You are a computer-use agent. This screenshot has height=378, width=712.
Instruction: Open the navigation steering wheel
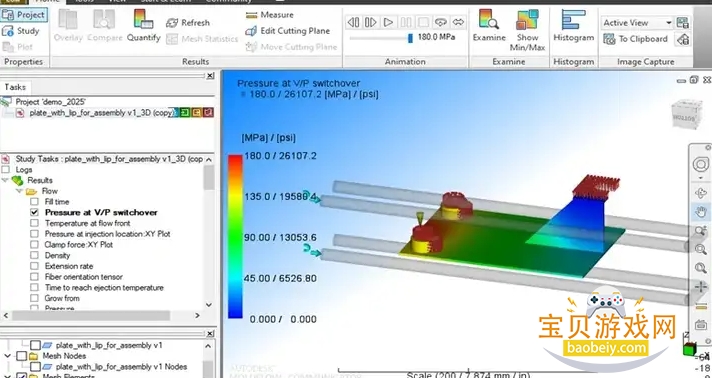tap(700, 164)
